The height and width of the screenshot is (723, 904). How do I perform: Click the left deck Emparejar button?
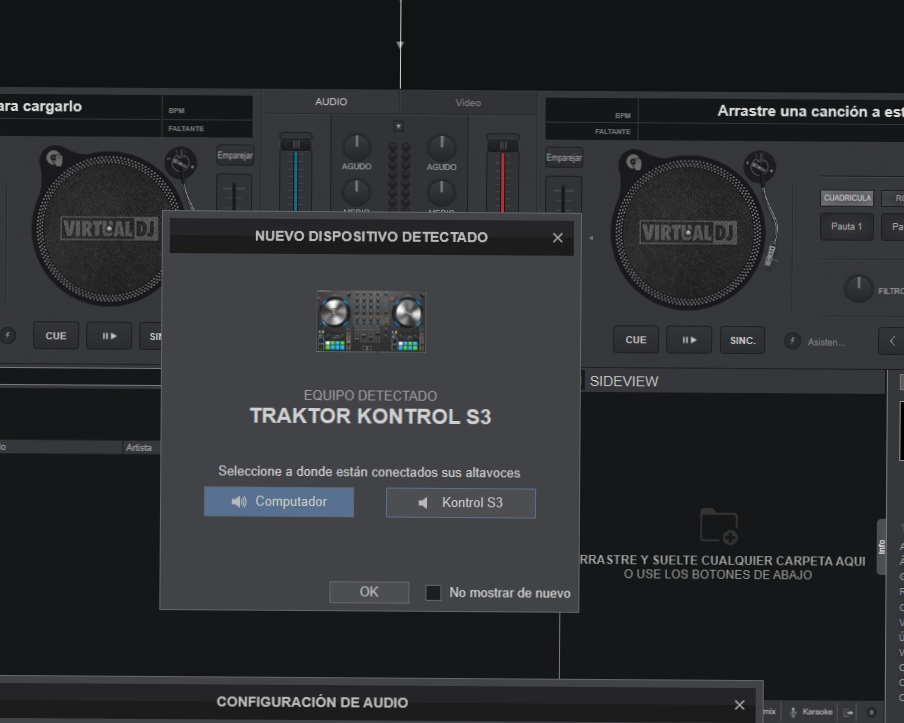pos(235,155)
